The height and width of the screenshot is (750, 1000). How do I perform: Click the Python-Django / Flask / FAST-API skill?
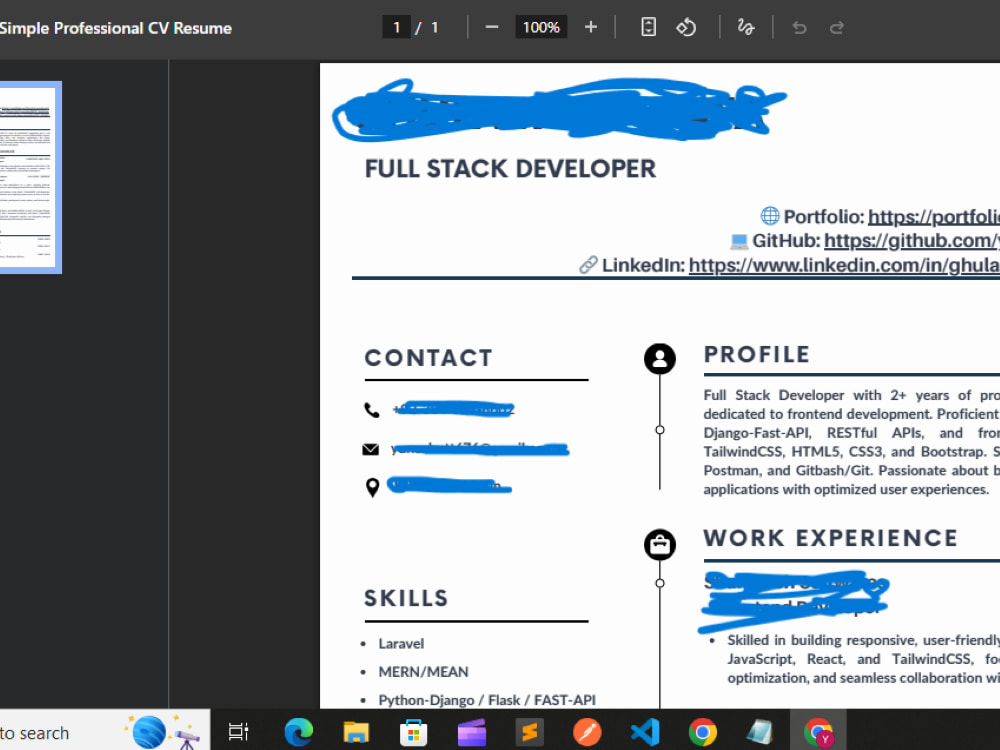click(487, 700)
